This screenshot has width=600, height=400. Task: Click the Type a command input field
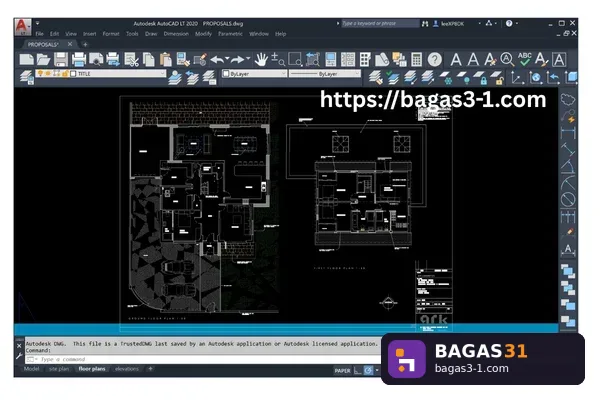click(x=203, y=359)
